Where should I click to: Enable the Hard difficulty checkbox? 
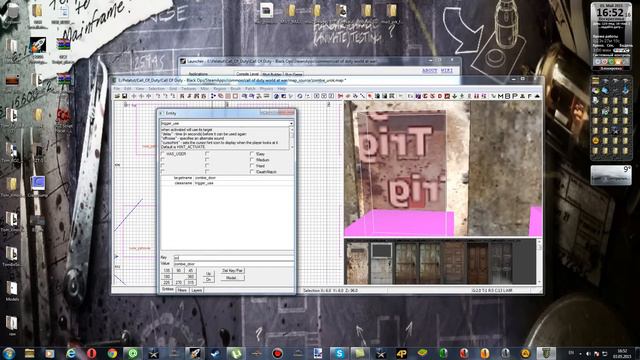point(252,166)
